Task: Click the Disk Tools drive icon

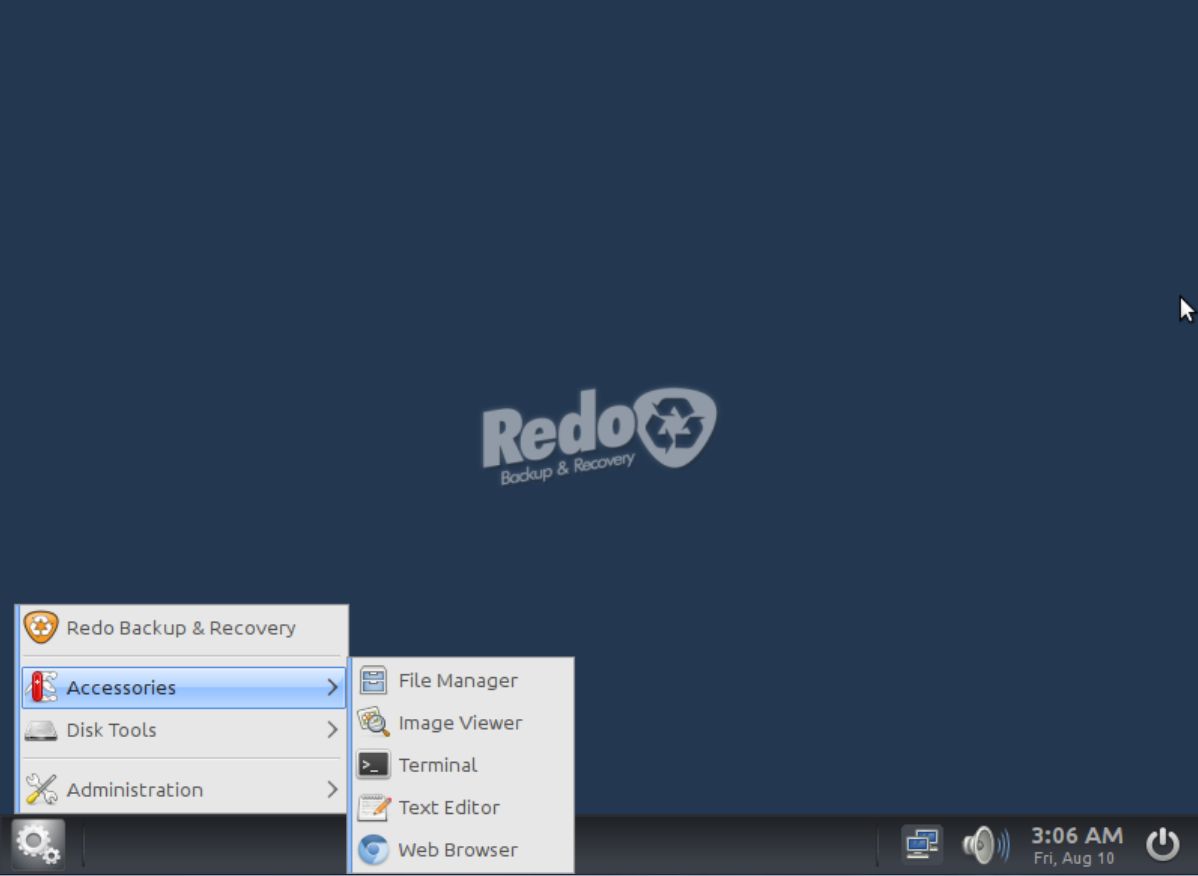Action: point(40,730)
